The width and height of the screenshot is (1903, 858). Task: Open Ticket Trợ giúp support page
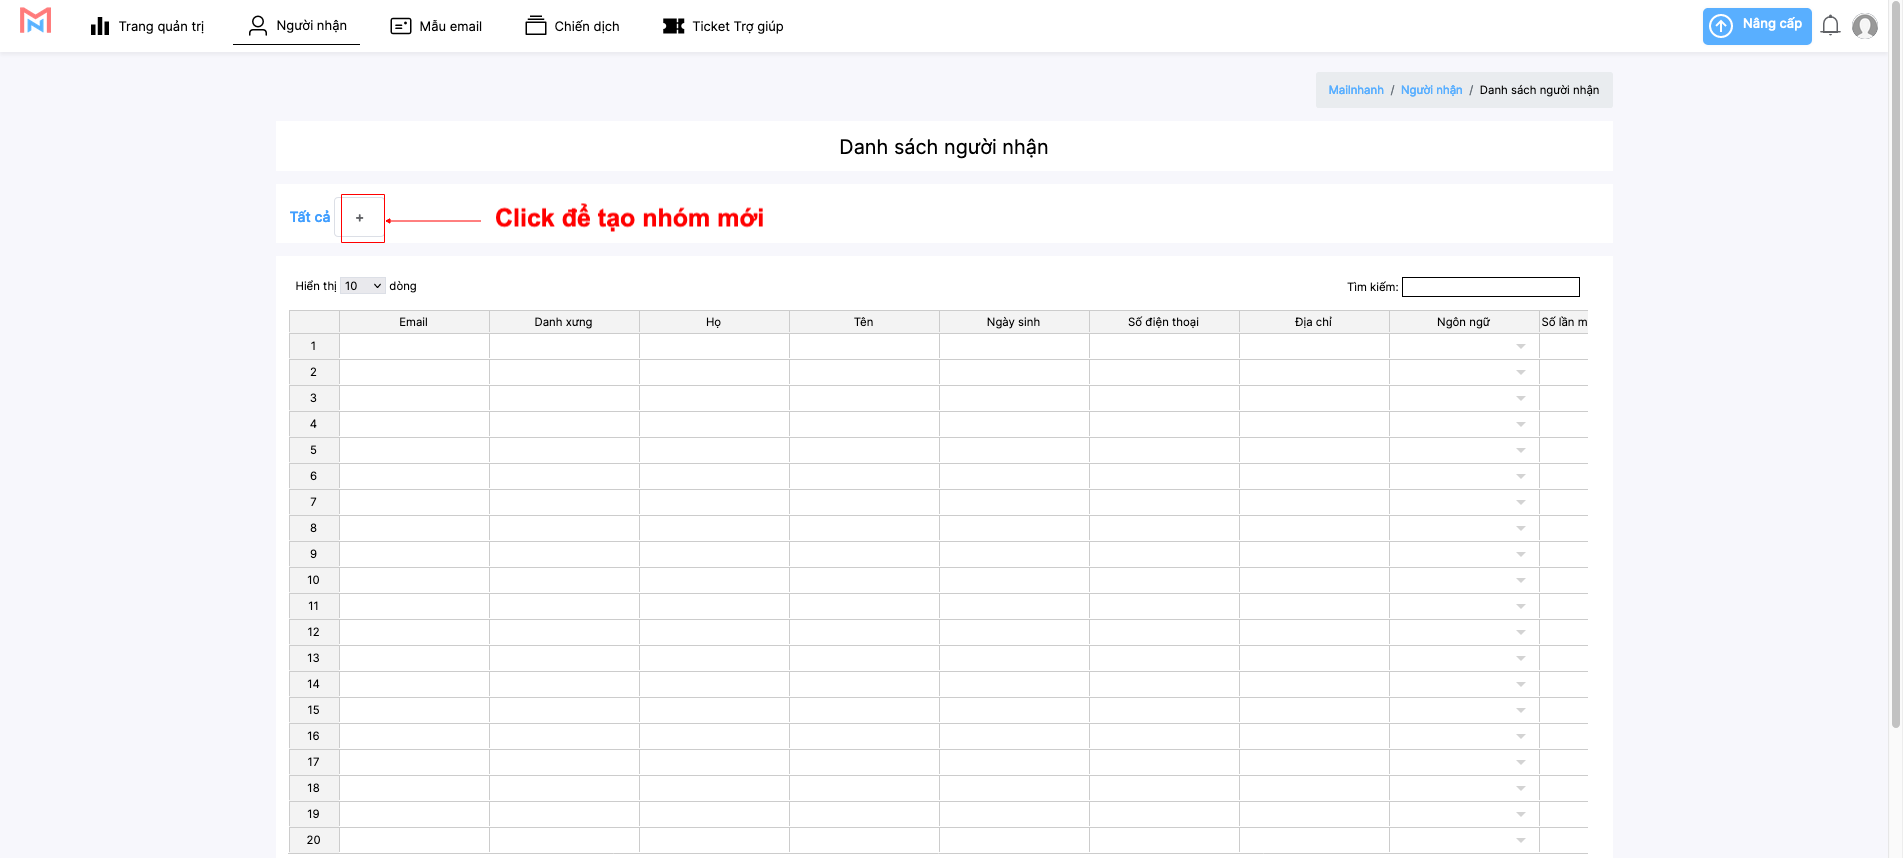(723, 26)
